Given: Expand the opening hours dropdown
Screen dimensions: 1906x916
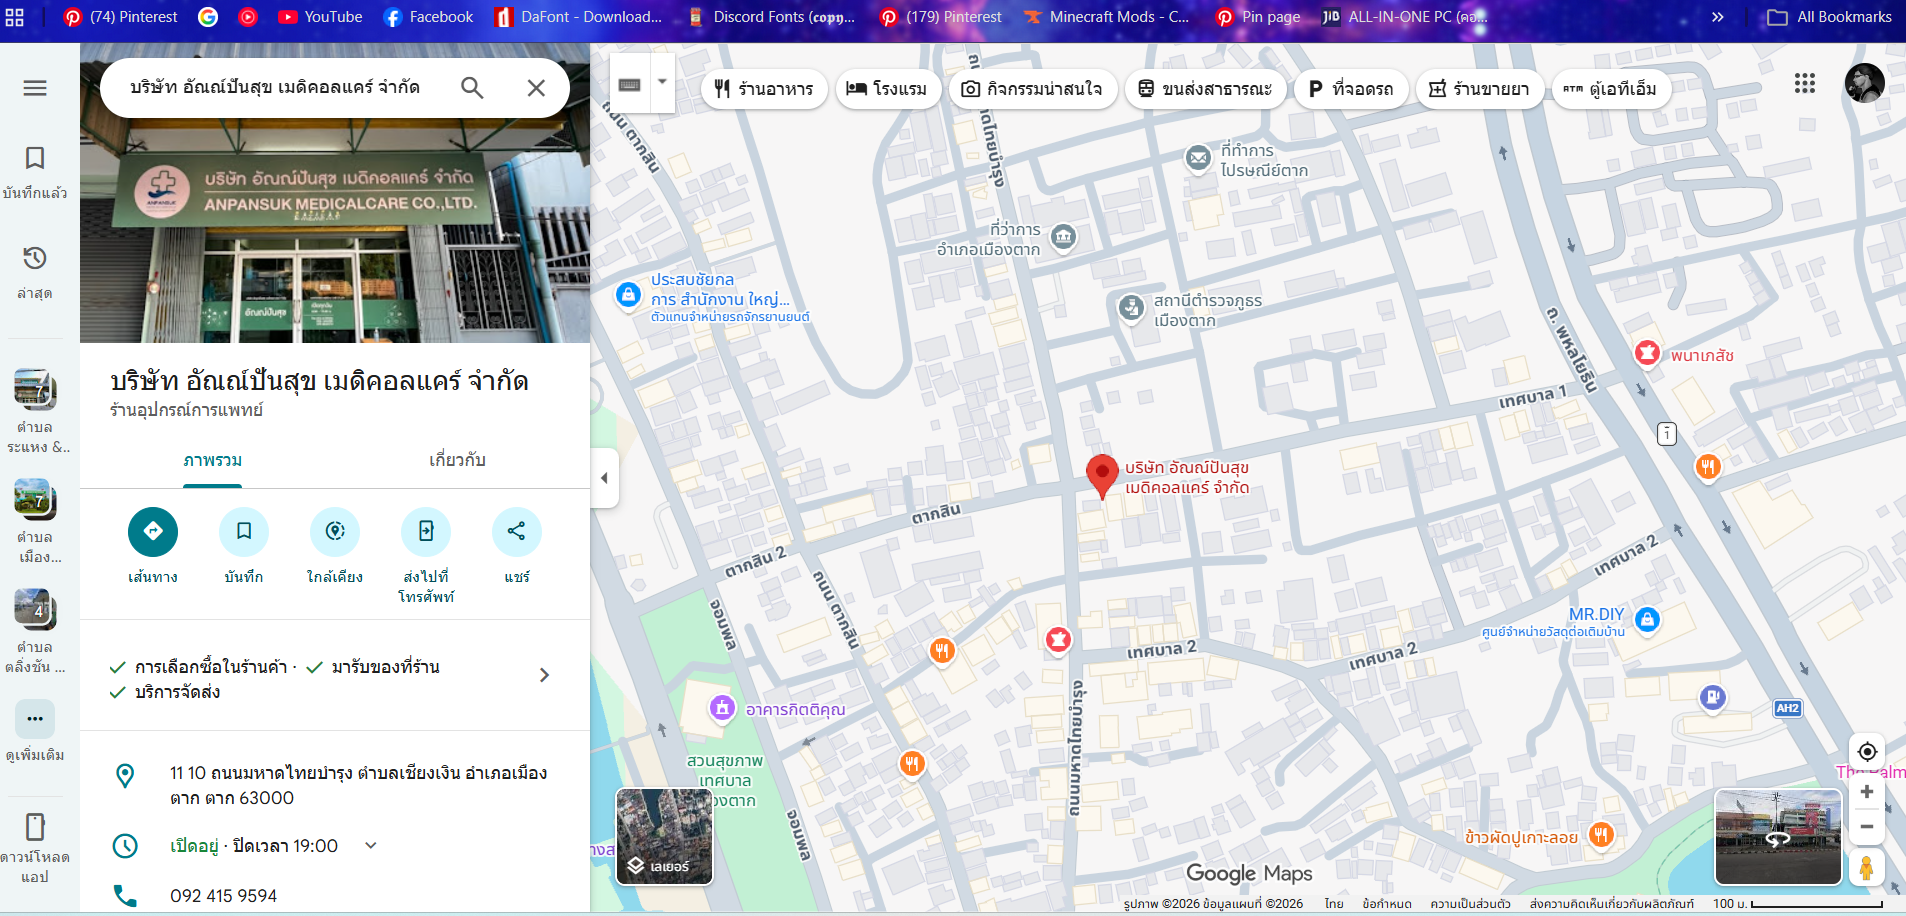Looking at the screenshot, I should (371, 846).
